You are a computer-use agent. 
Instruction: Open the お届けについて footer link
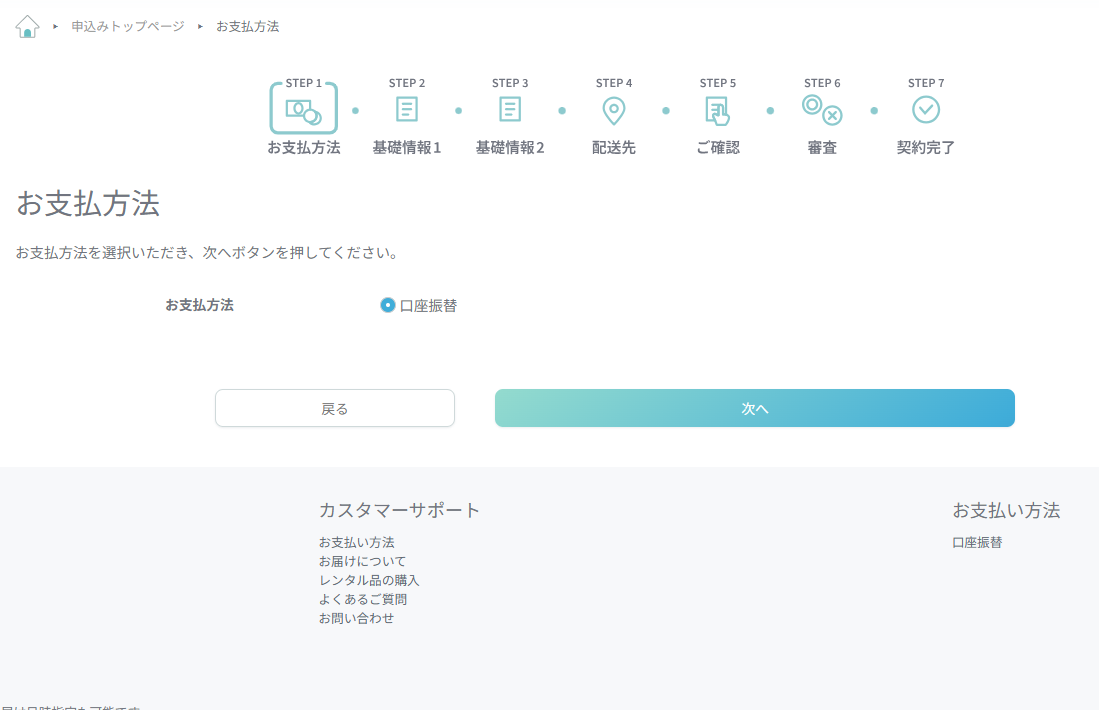(362, 560)
